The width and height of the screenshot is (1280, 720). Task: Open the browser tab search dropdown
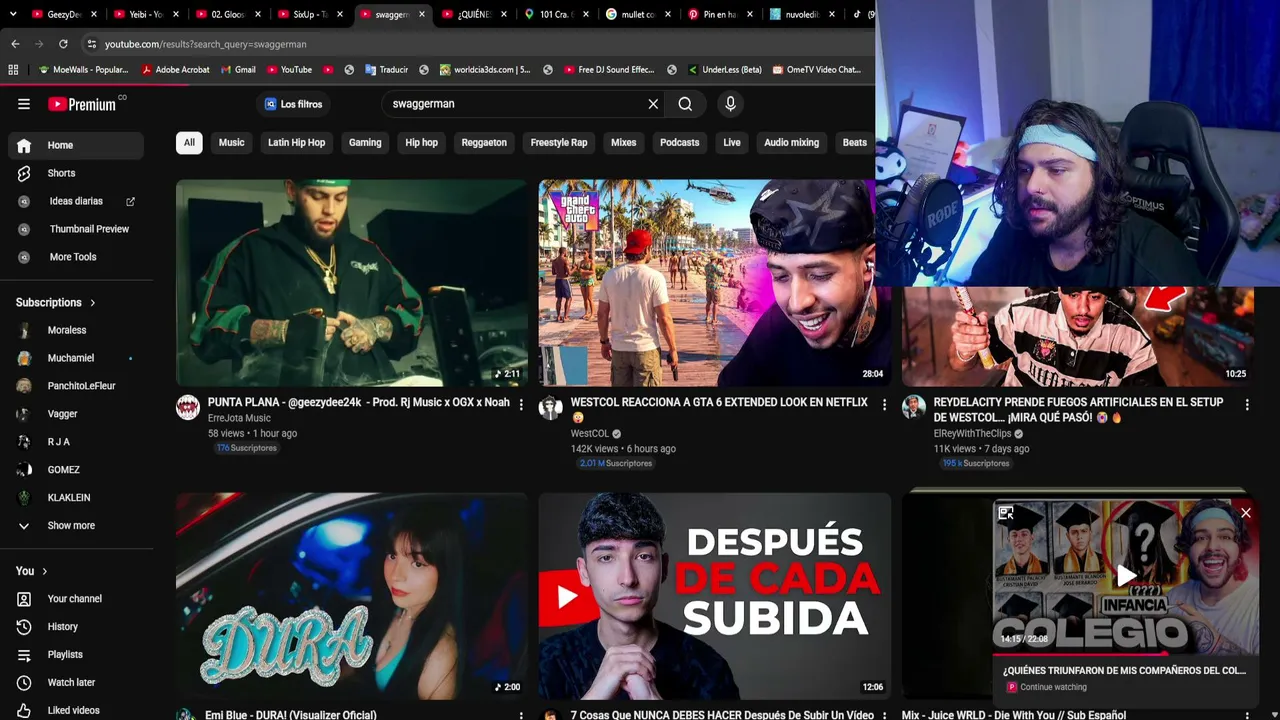[12, 14]
